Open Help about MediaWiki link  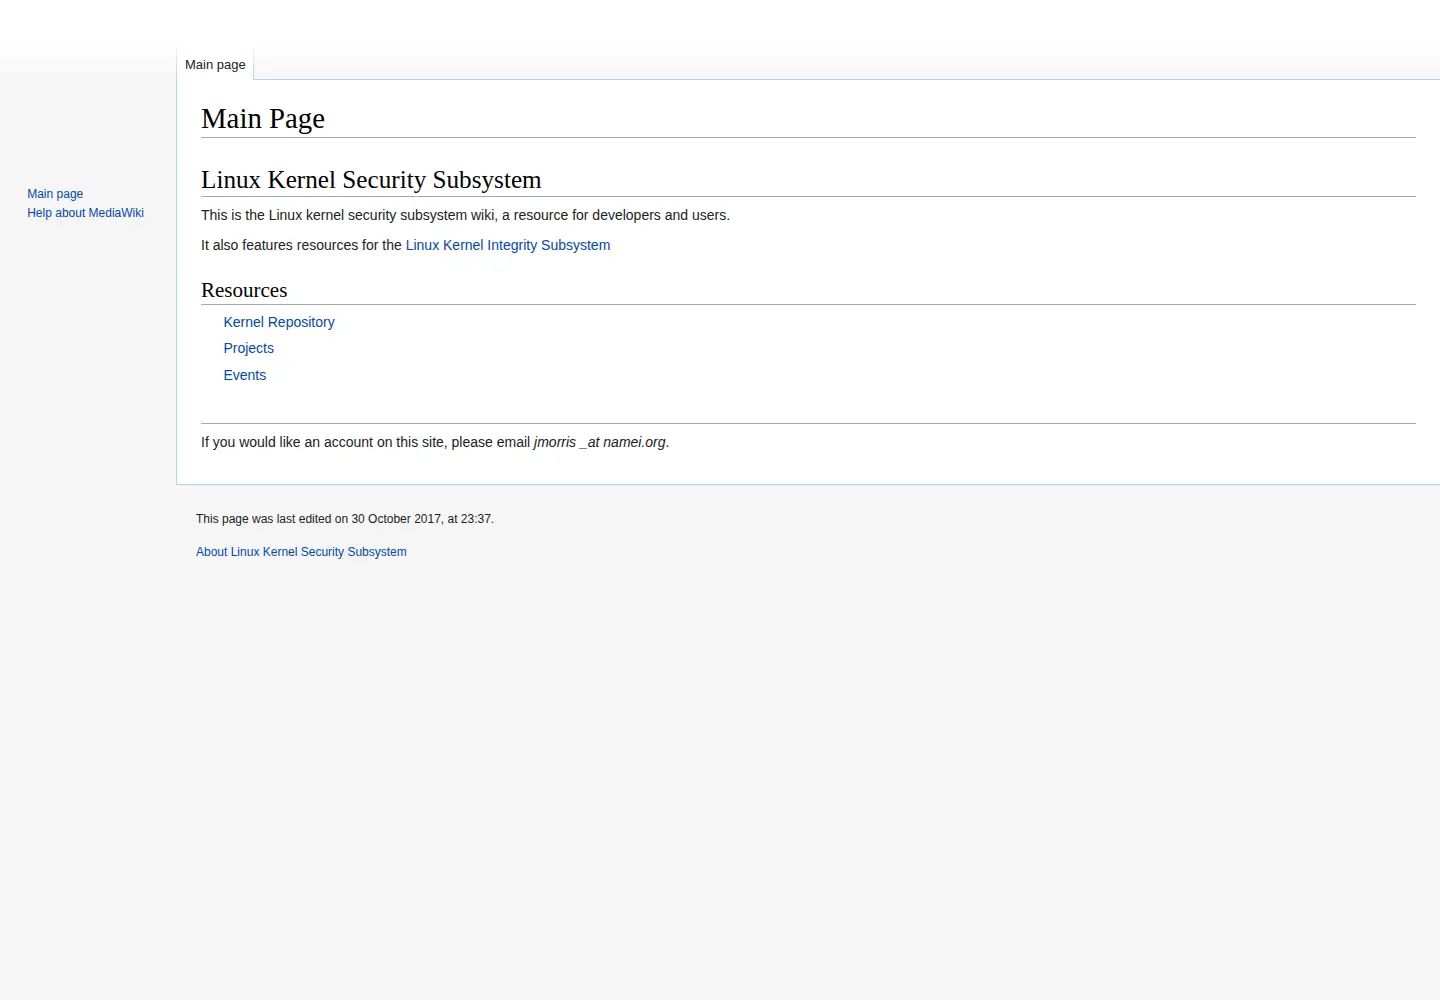85,213
